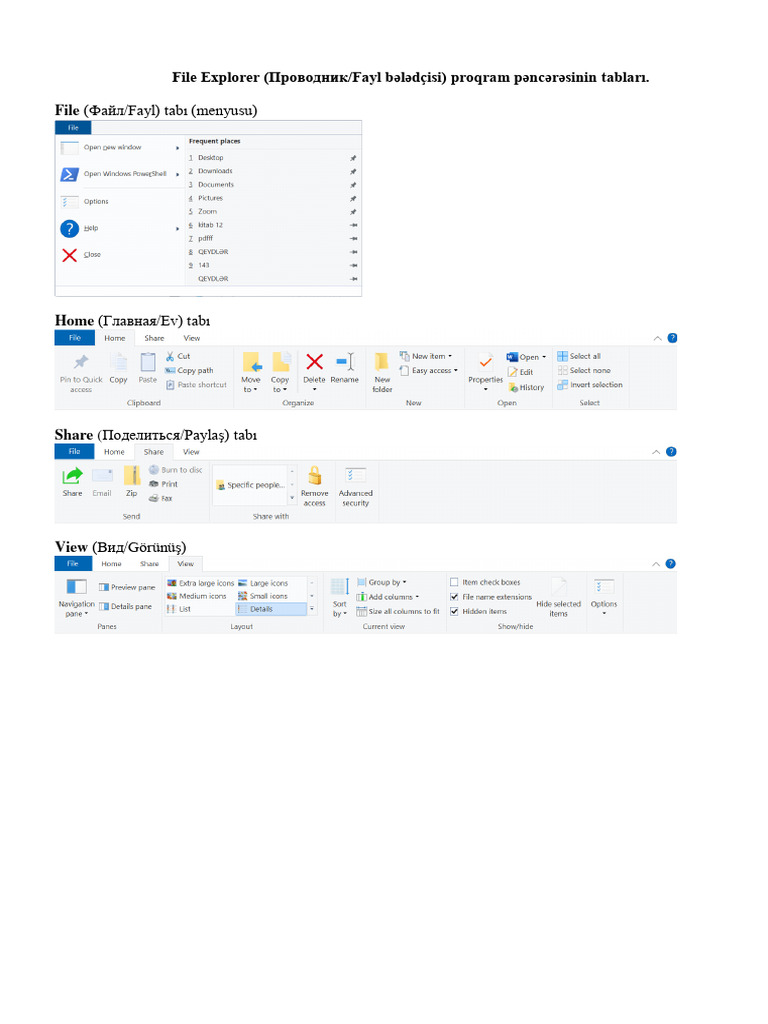Open Documents in Frequent places
Viewport: 768px width, 1024px height.
tap(216, 185)
